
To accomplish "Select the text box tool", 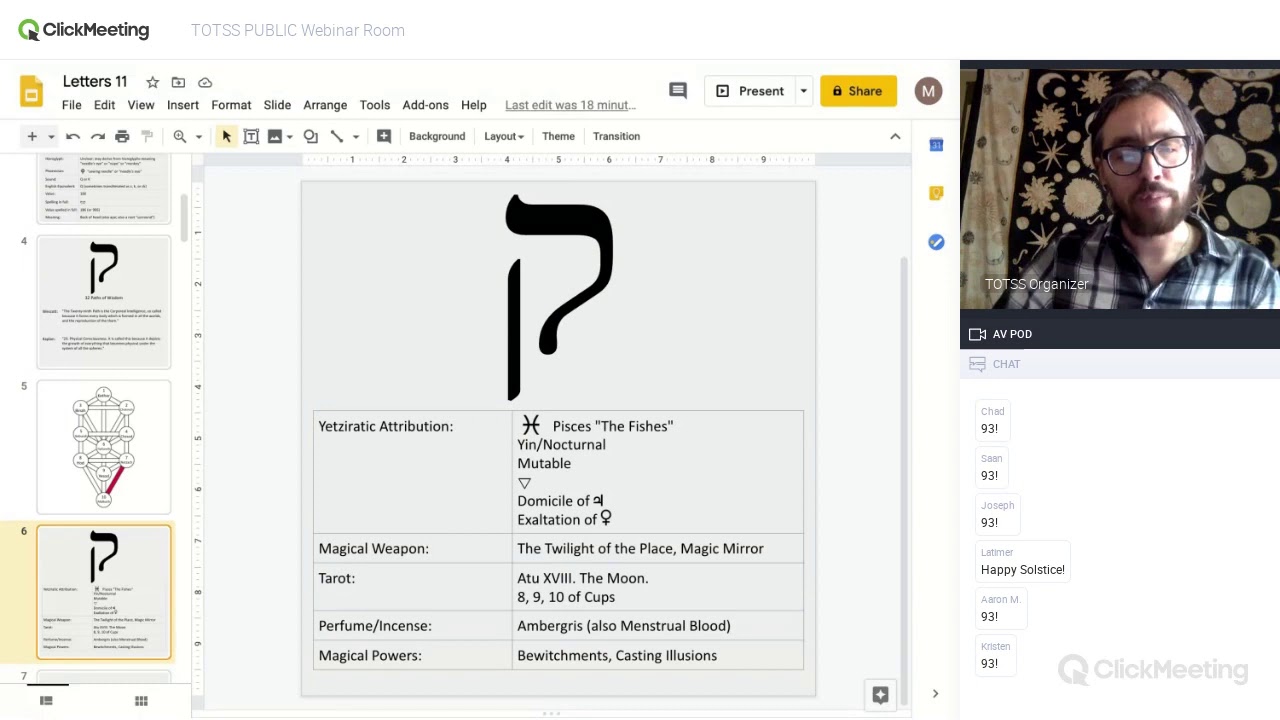I will coord(251,136).
